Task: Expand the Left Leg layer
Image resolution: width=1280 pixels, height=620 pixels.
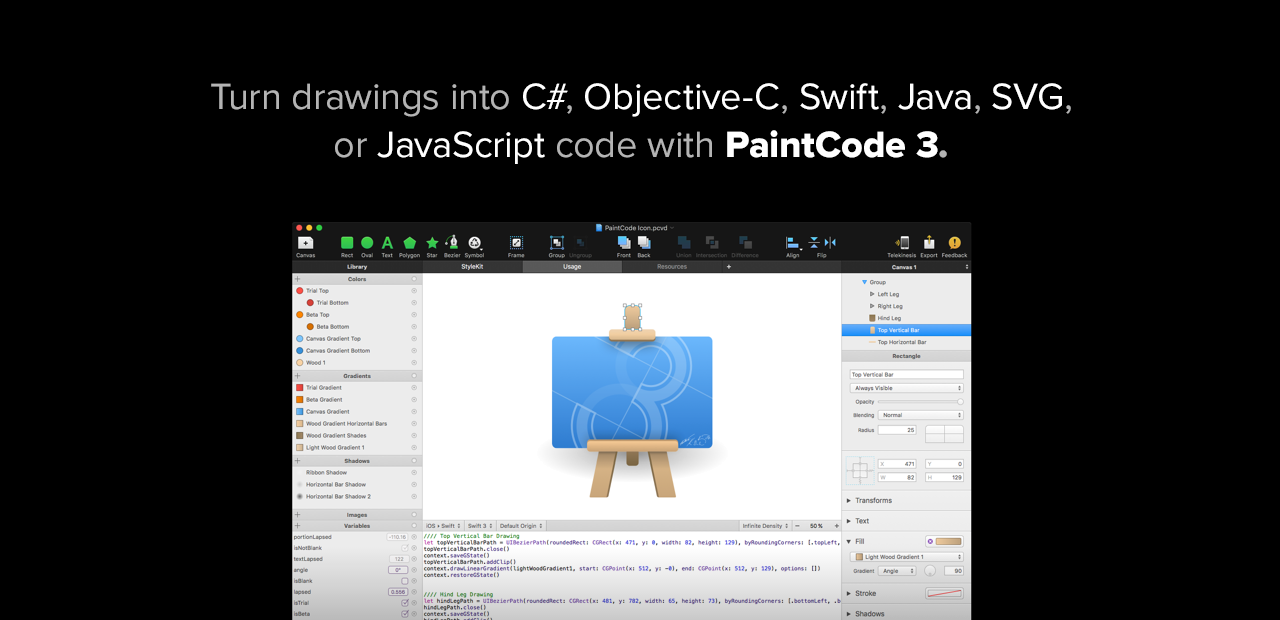Action: (x=872, y=294)
